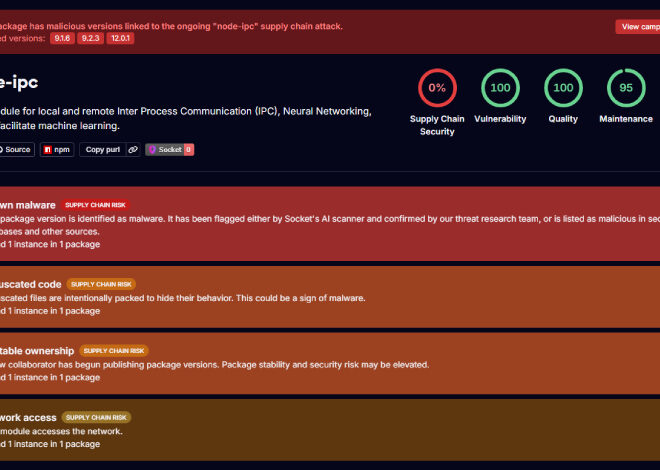
Task: Click the Vulnerability score label
Action: (500, 119)
